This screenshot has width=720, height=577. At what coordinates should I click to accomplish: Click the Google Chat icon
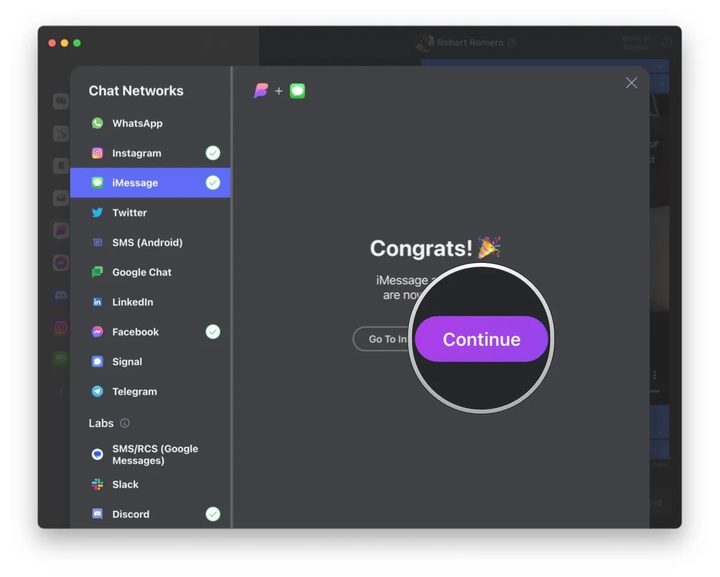tap(97, 272)
